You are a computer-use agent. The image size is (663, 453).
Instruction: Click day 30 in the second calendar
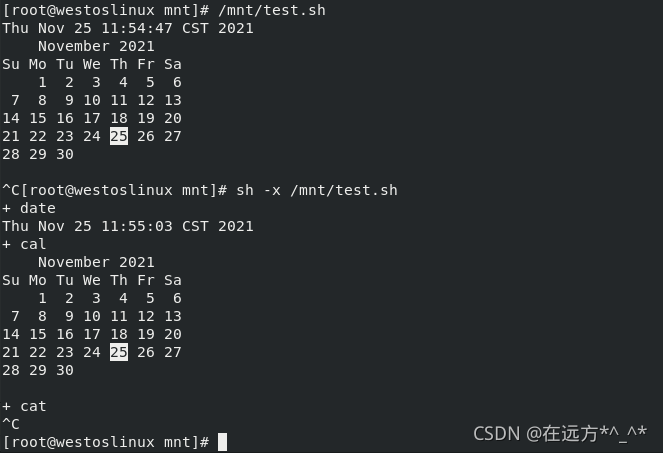tap(65, 371)
